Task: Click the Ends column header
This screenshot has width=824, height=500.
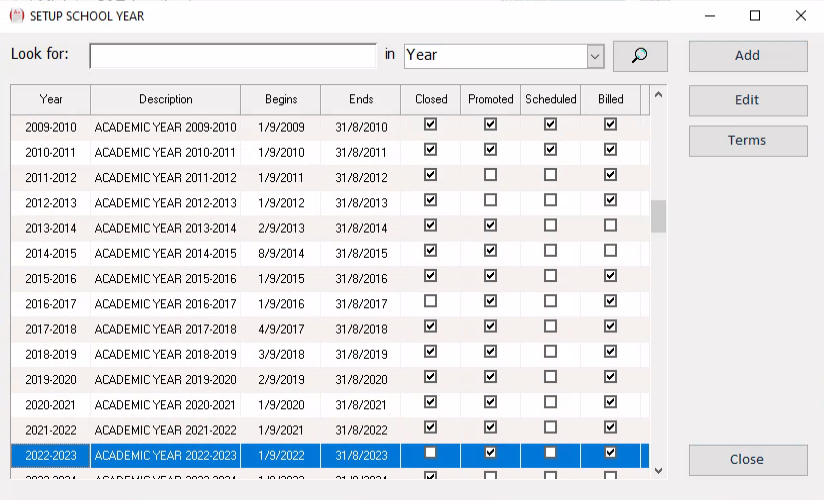Action: pyautogui.click(x=360, y=99)
